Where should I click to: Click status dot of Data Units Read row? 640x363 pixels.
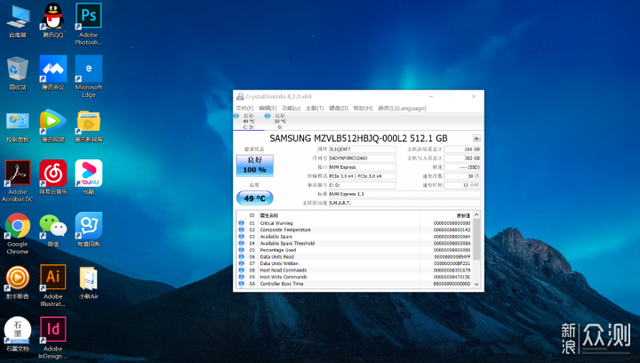(242, 257)
